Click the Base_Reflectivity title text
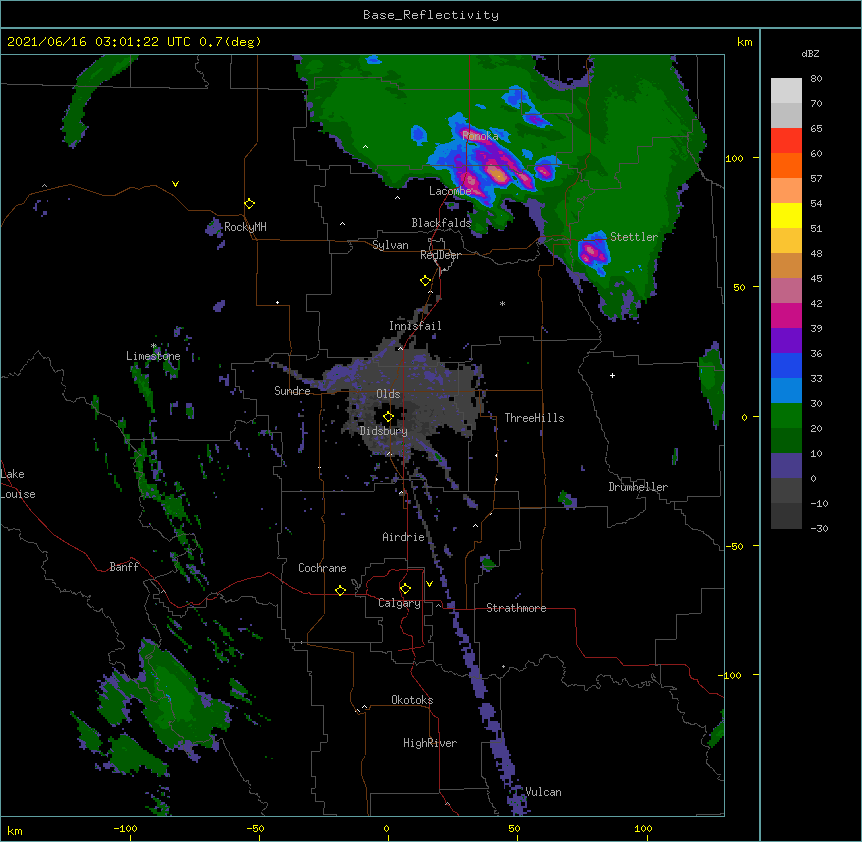This screenshot has height=842, width=862. 431,15
